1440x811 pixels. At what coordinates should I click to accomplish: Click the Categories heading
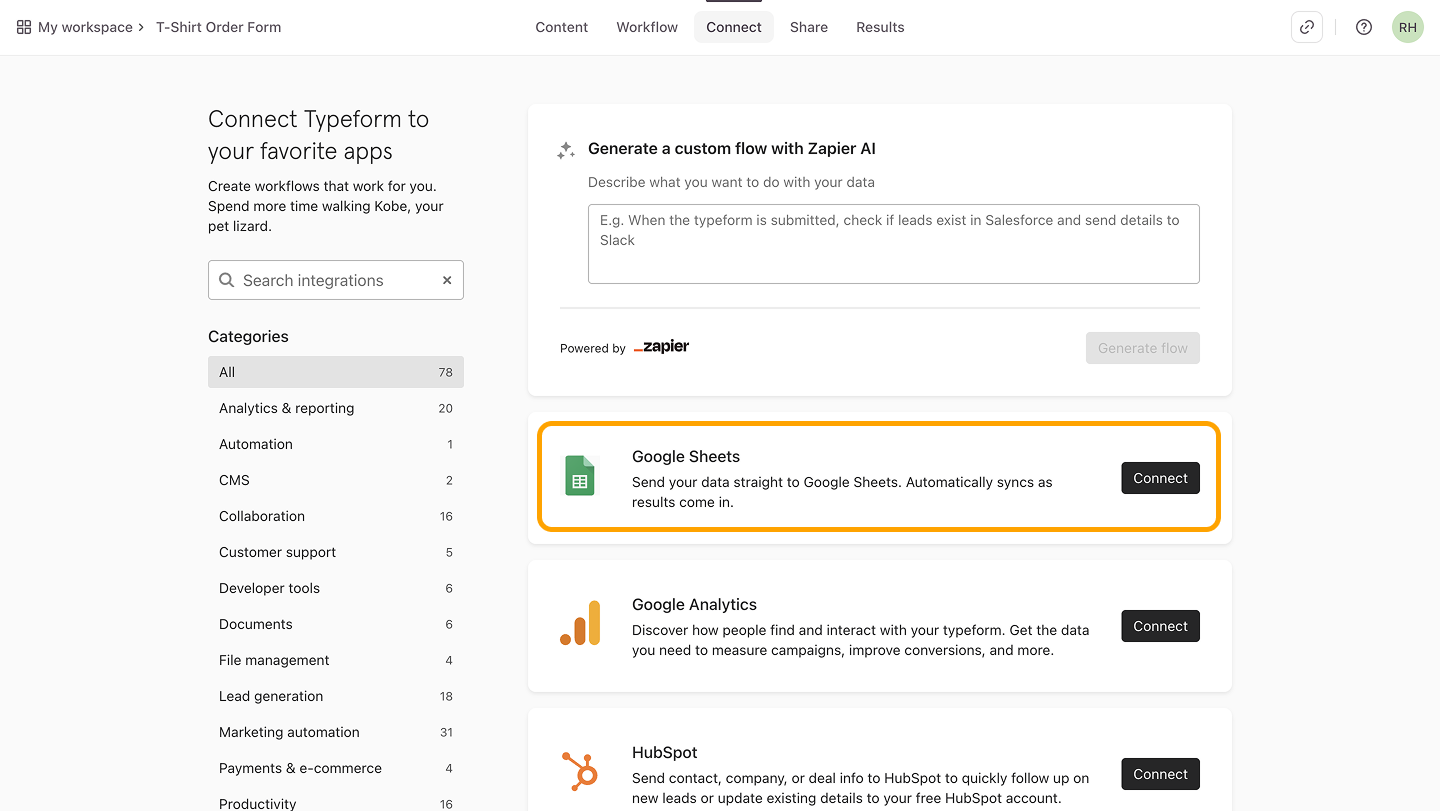point(248,336)
